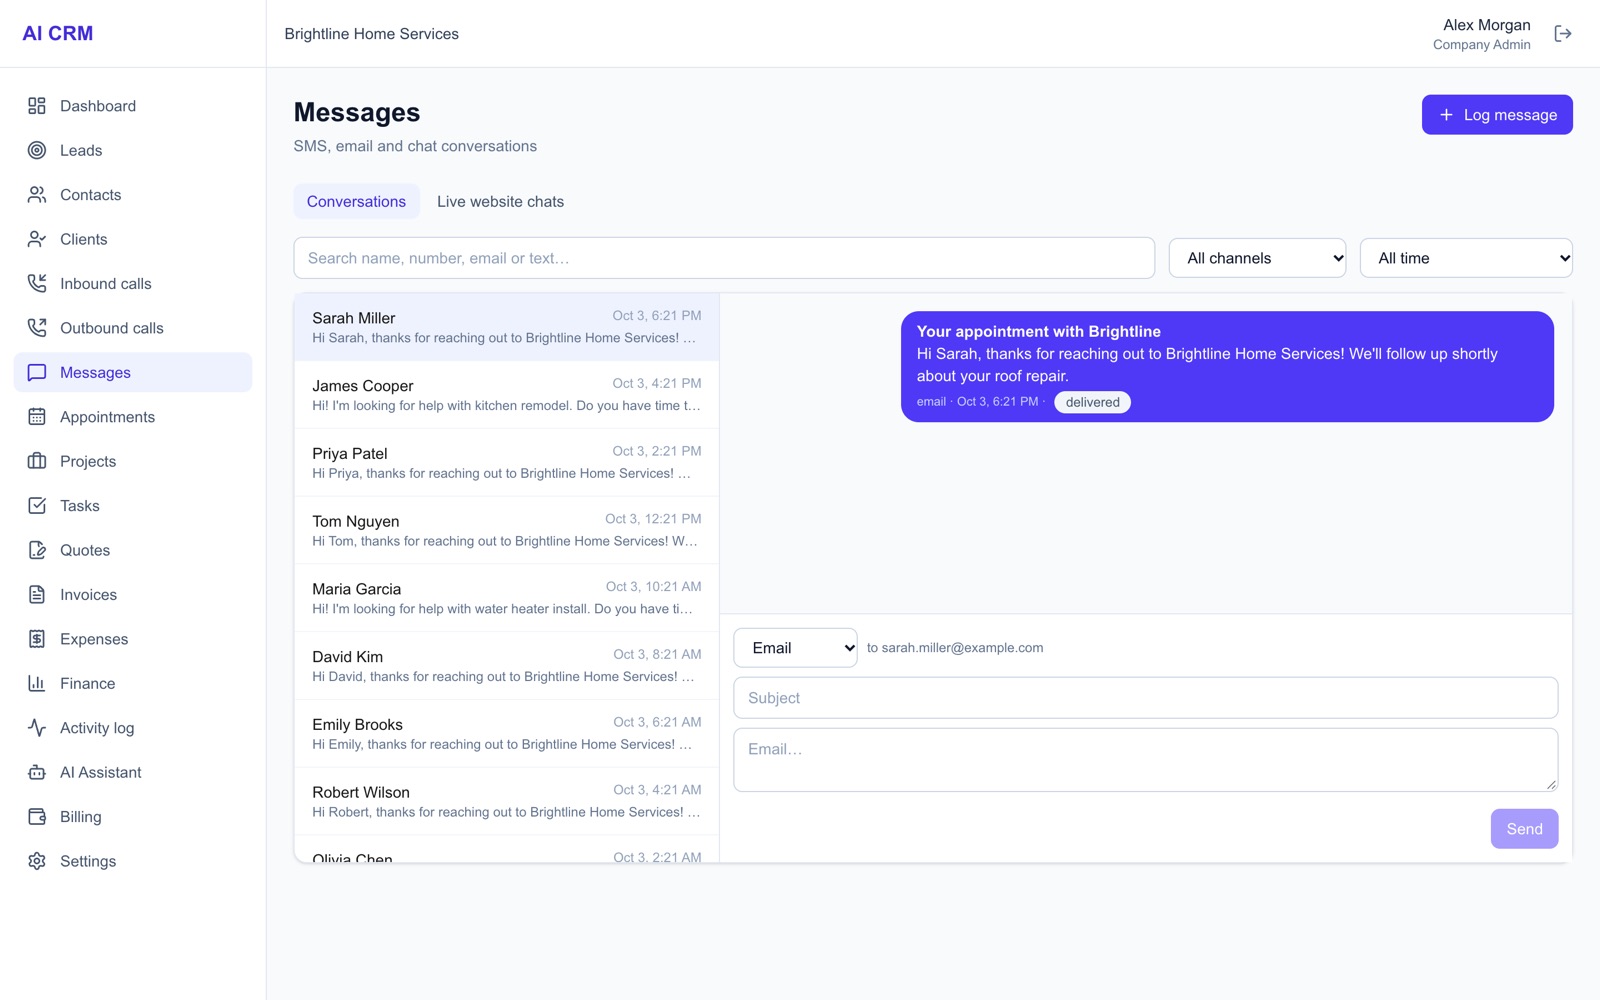Click the Send button
The image size is (1600, 1000).
click(x=1524, y=829)
